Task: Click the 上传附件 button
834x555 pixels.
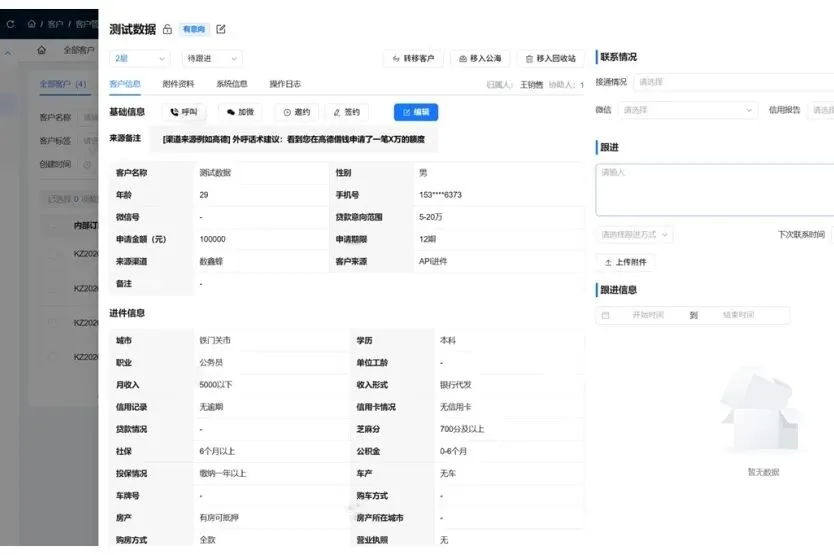Action: pyautogui.click(x=626, y=262)
